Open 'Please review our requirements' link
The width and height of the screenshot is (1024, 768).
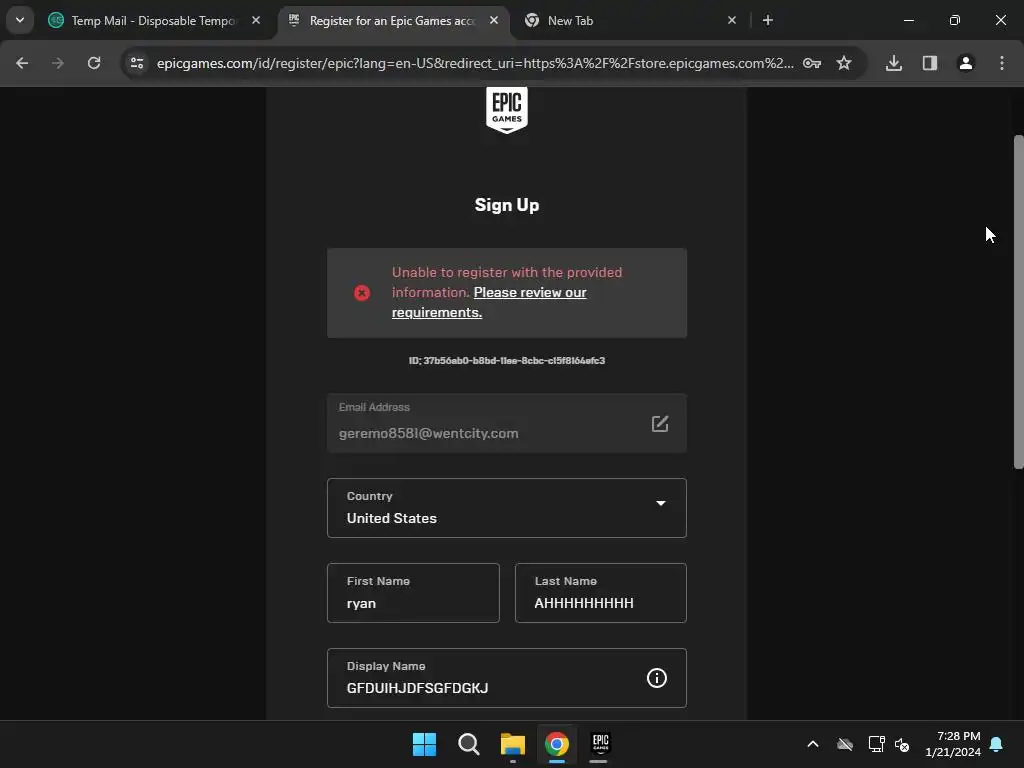click(489, 302)
